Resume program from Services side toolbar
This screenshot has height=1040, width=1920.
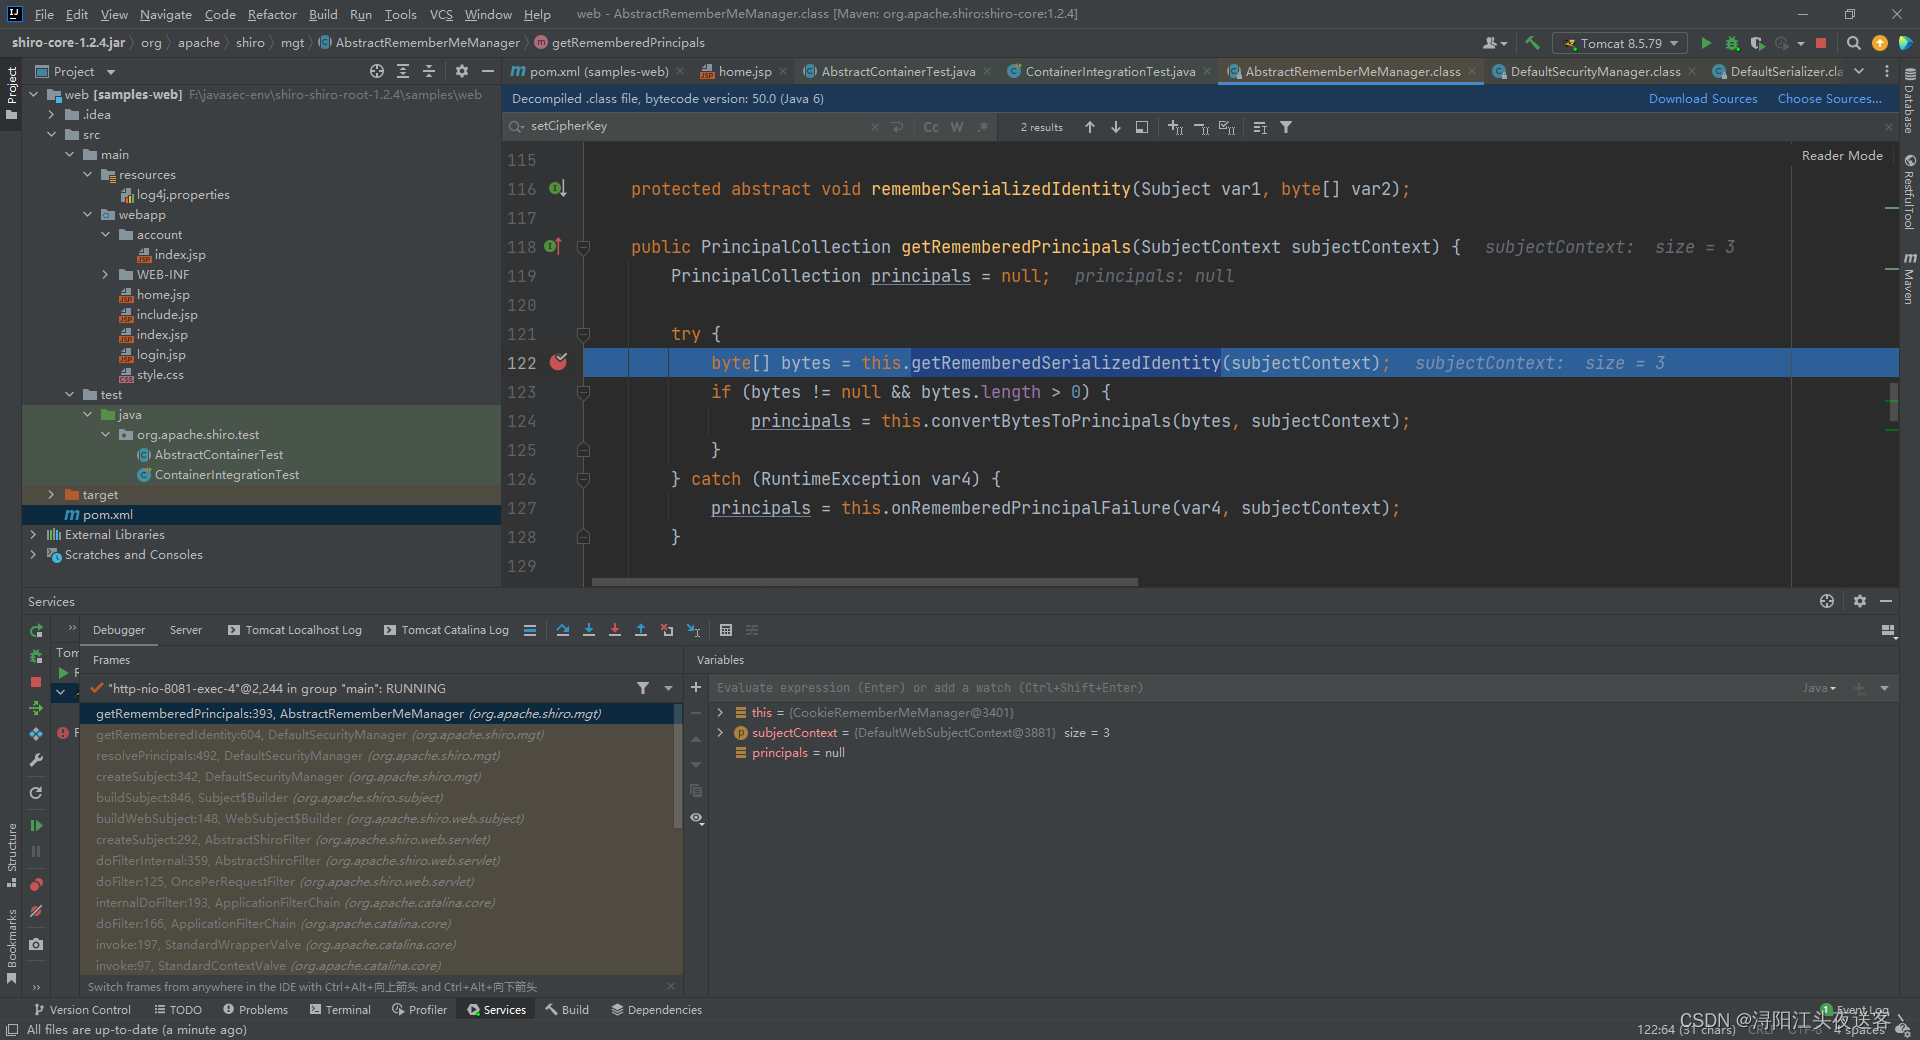36,825
